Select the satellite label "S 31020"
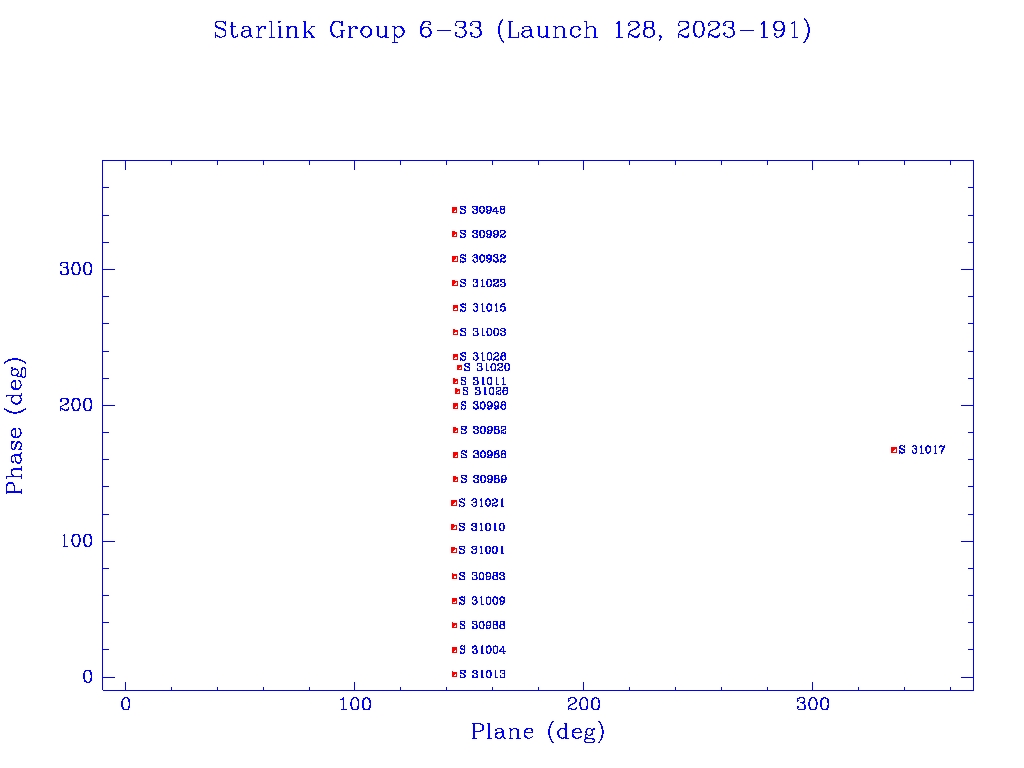1024x768 pixels. tap(487, 368)
